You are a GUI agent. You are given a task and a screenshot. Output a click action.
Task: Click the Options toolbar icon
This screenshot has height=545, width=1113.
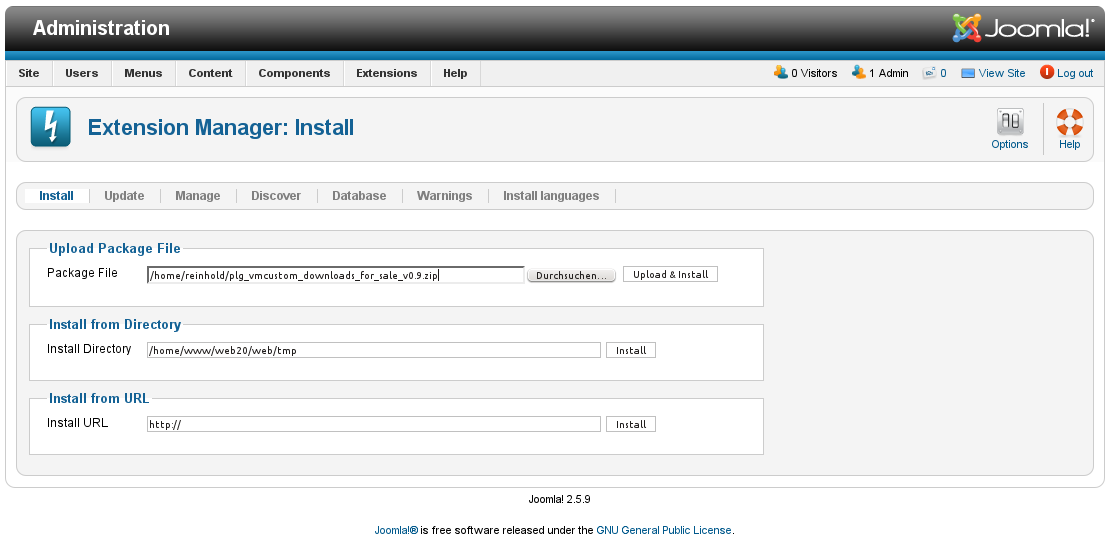point(1009,123)
